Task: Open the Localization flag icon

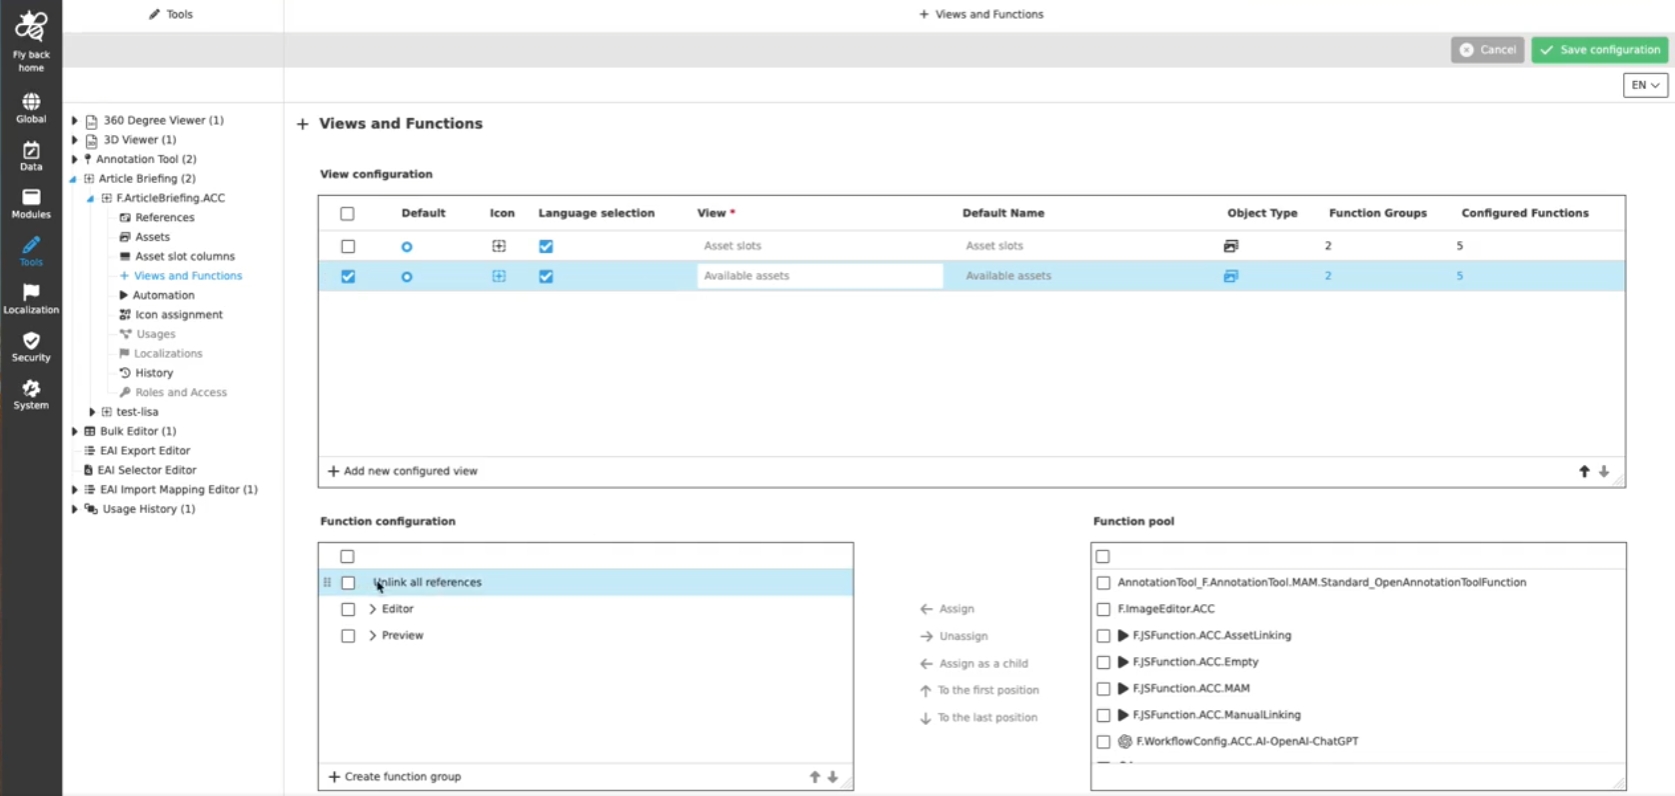Action: point(31,294)
